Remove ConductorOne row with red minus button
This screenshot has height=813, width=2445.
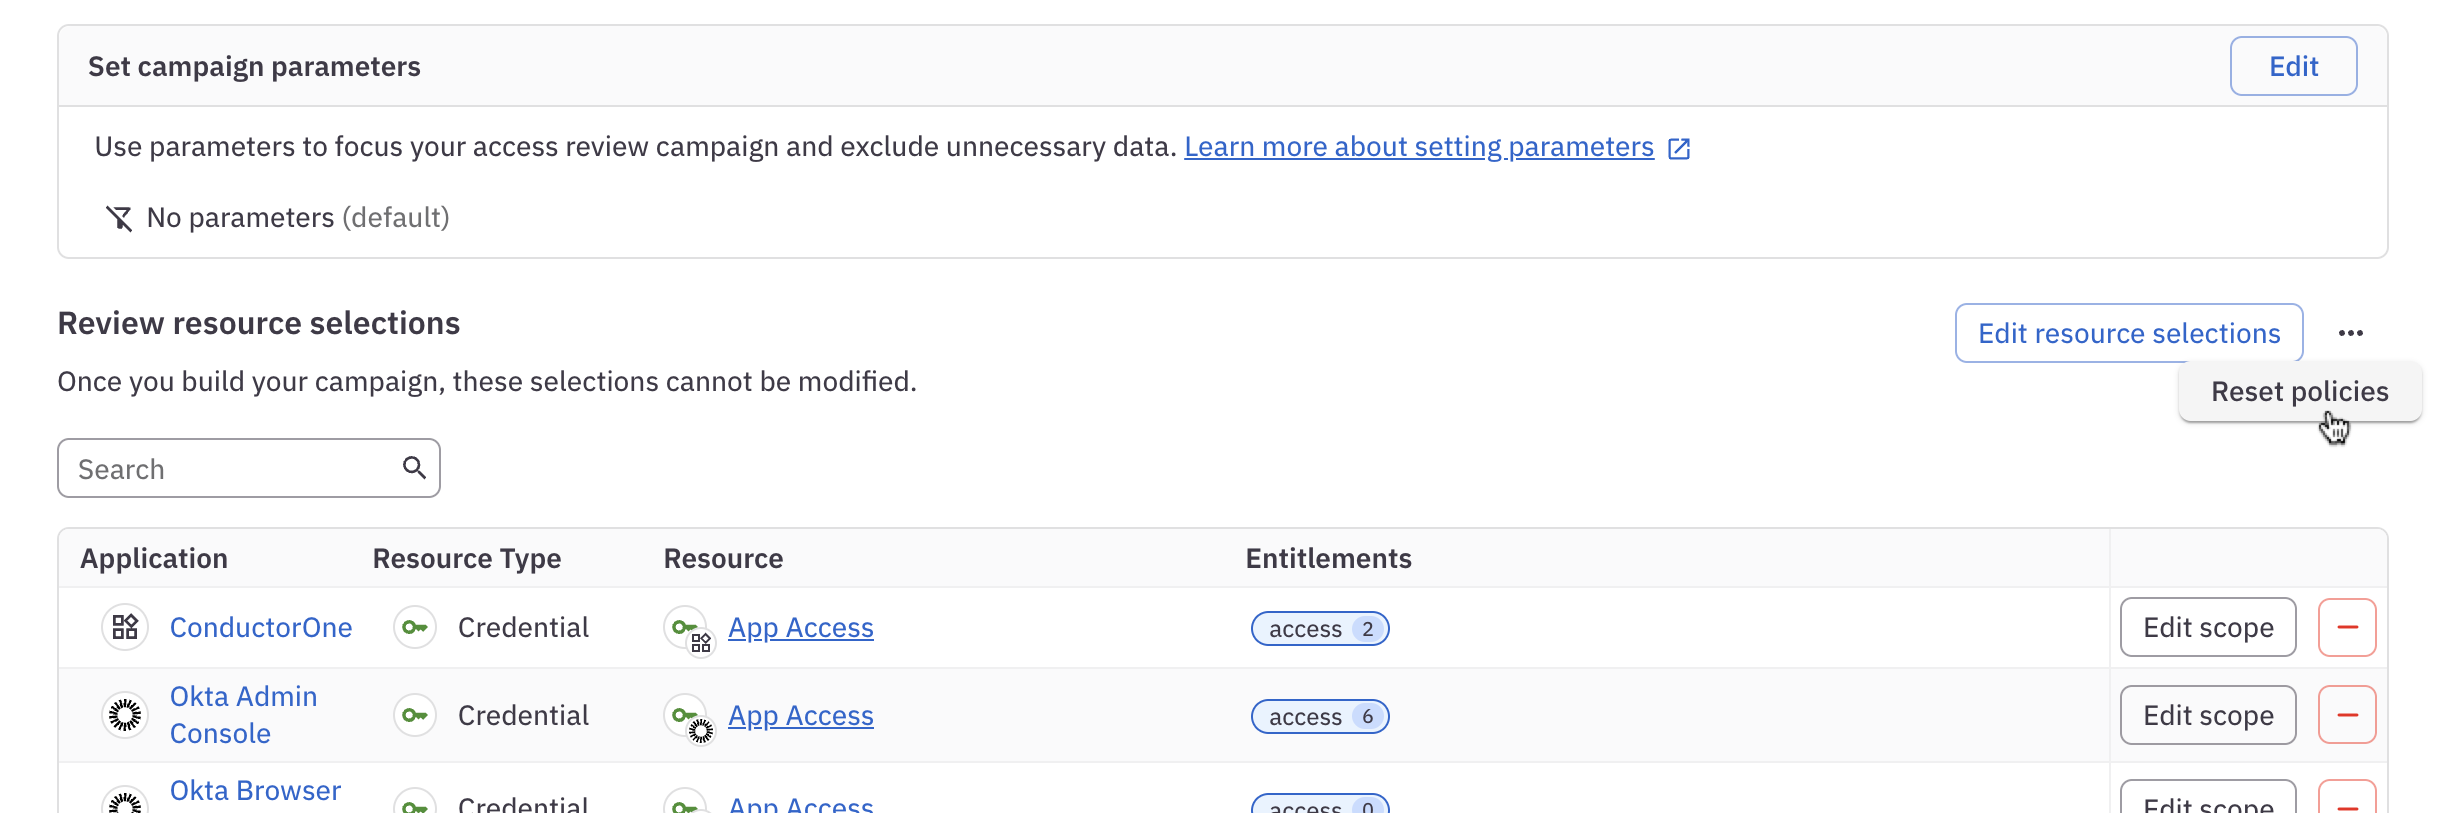[2347, 627]
